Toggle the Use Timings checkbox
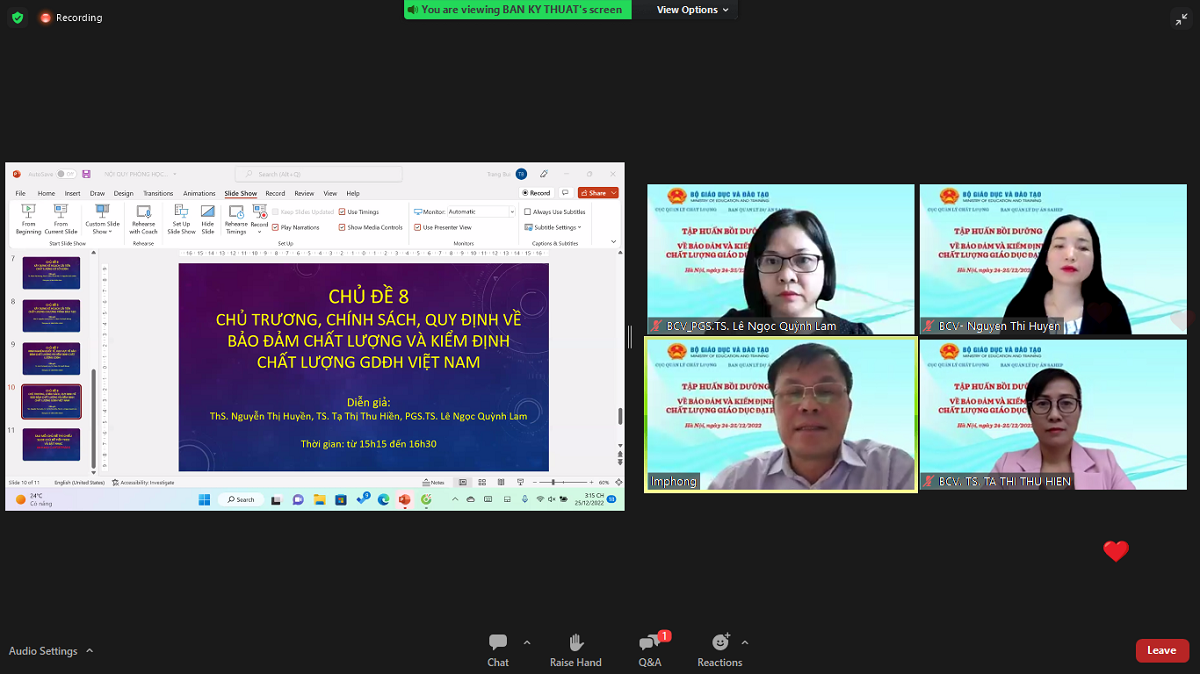Screen dimensions: 1200x674 click(342, 212)
